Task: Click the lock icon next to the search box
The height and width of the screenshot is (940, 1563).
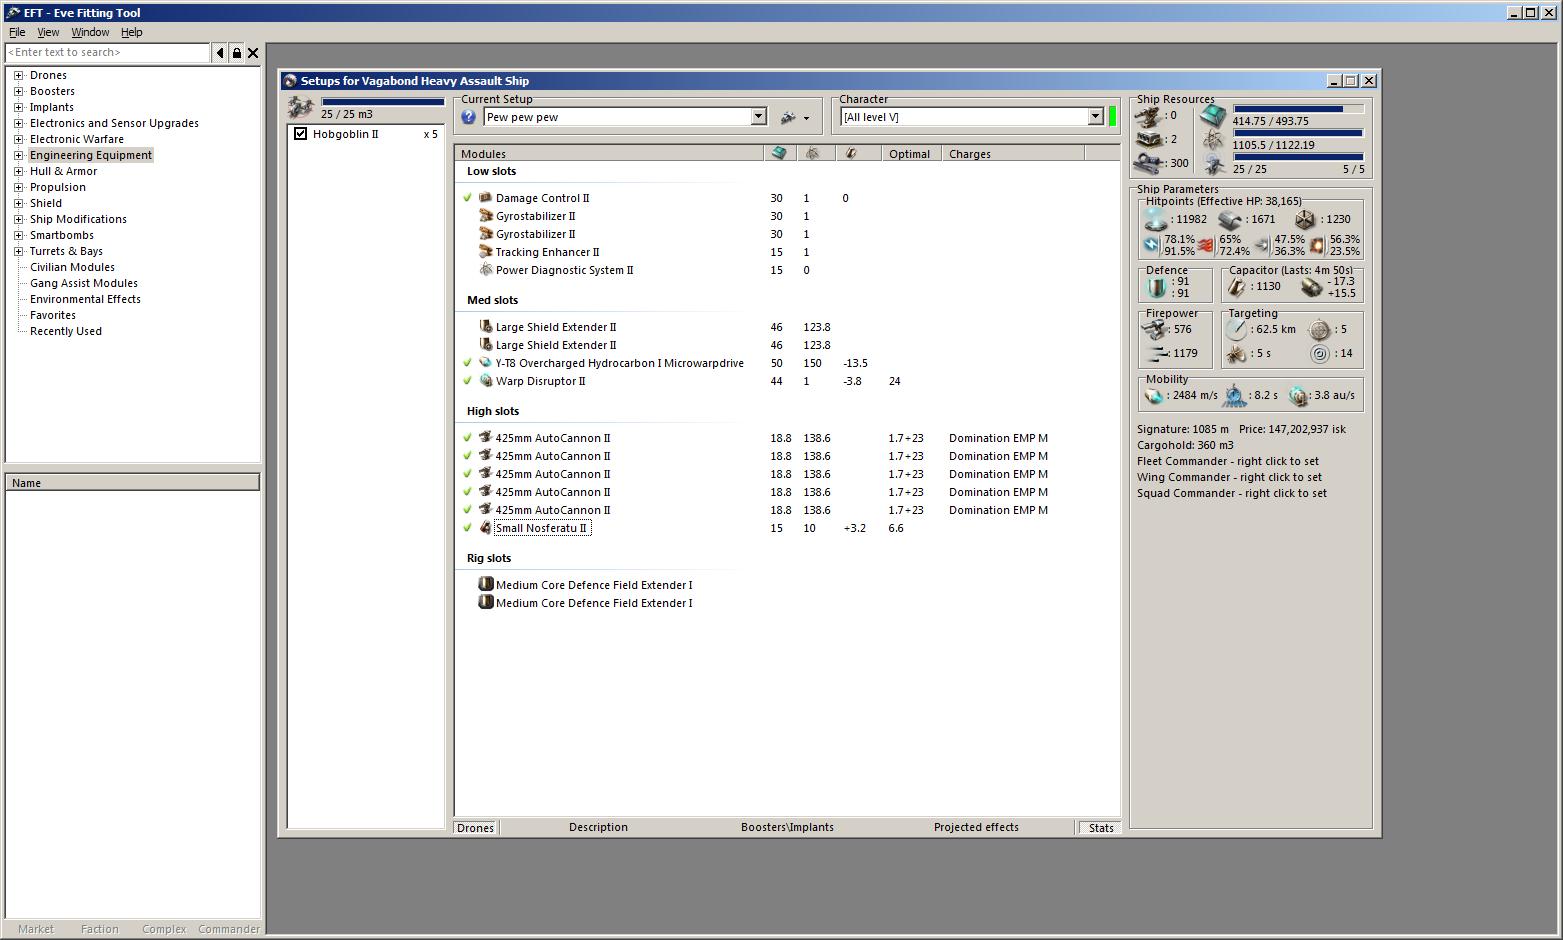Action: pos(237,53)
